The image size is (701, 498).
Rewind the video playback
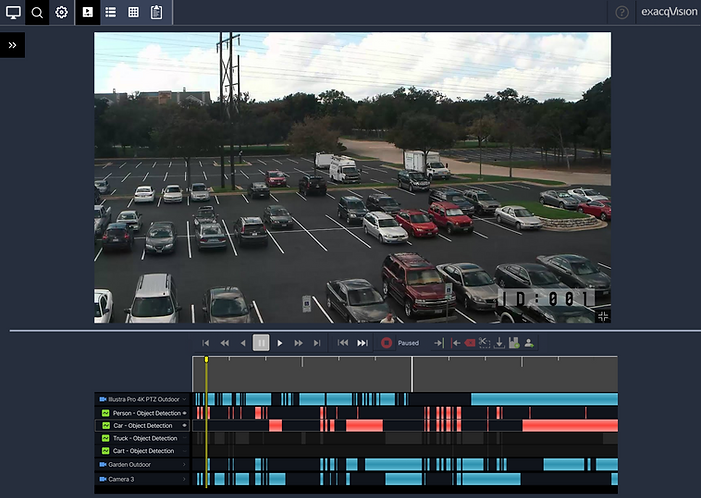coord(224,343)
